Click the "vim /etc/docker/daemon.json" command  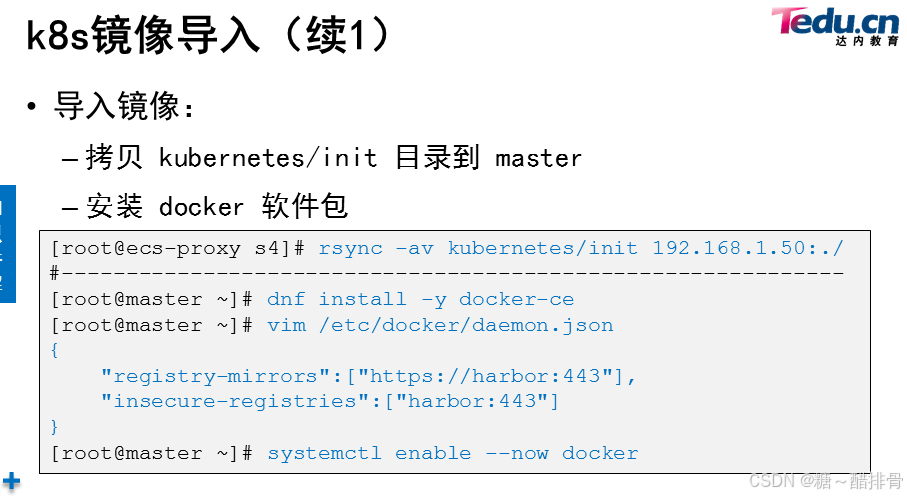tap(440, 325)
